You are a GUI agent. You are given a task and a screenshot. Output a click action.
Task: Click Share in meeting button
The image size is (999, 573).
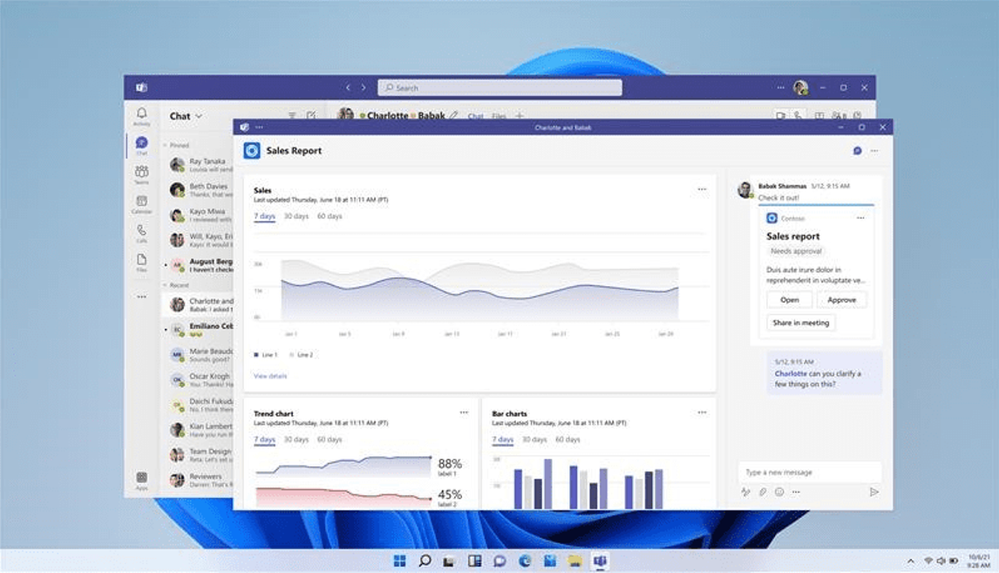[801, 323]
